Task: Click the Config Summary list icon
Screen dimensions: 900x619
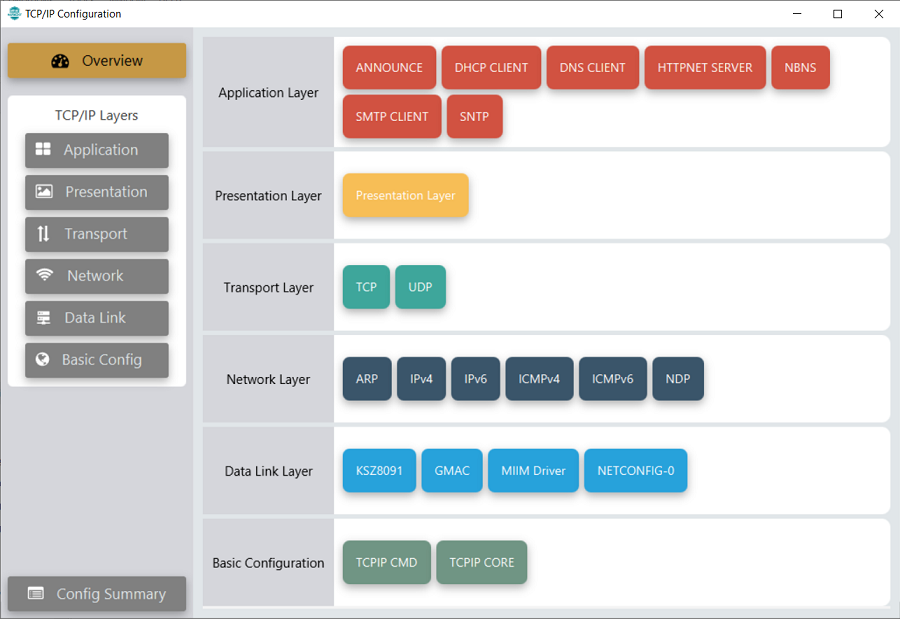Action: point(36,594)
